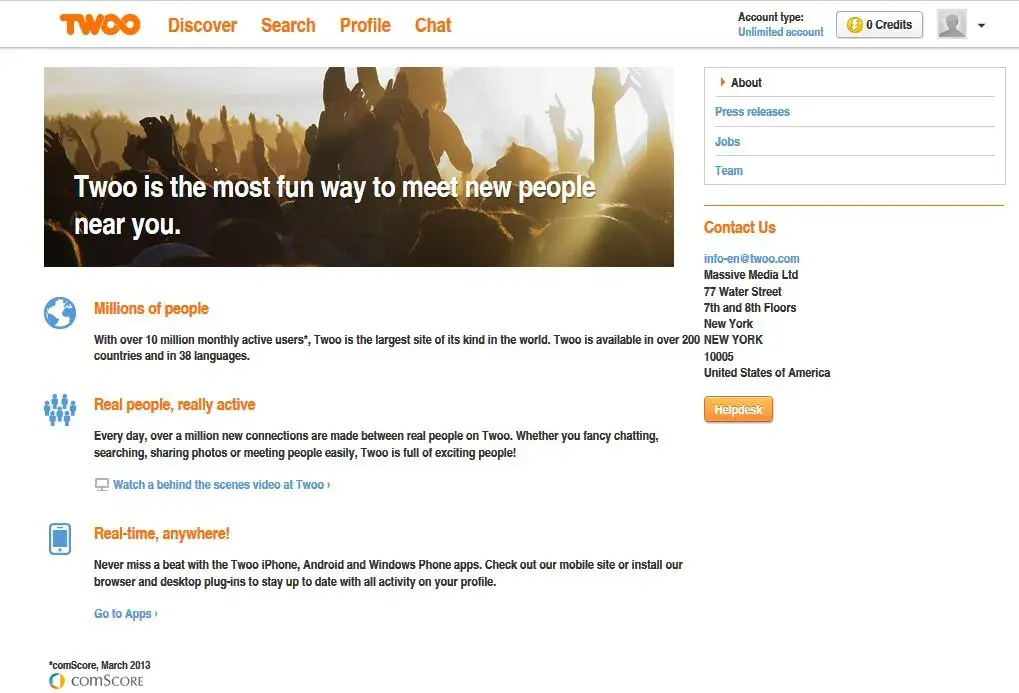Click the user avatar thumbnail
Viewport: 1019px width, 693px height.
point(952,24)
